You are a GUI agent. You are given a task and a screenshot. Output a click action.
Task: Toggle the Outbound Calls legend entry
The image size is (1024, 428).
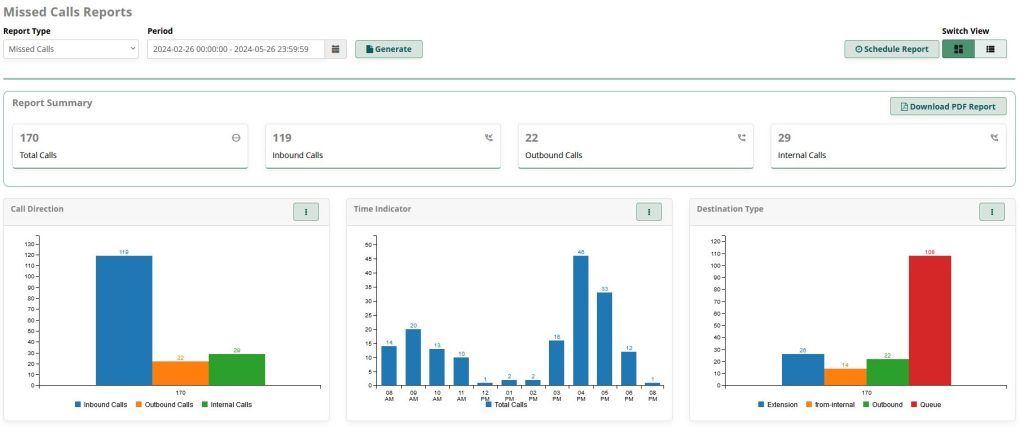point(163,405)
